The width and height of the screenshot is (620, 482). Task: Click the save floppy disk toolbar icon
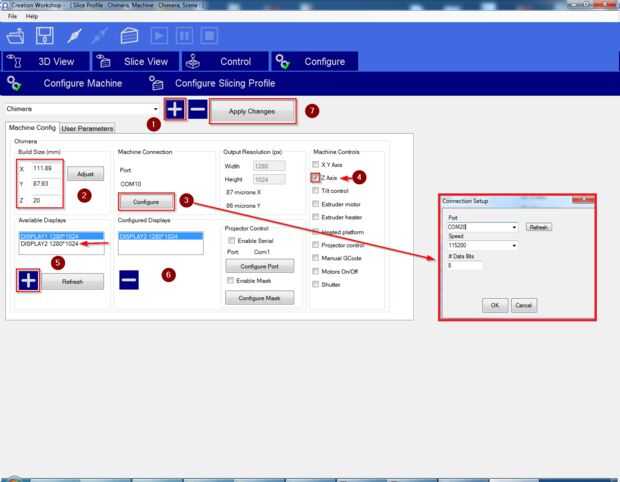pos(45,36)
